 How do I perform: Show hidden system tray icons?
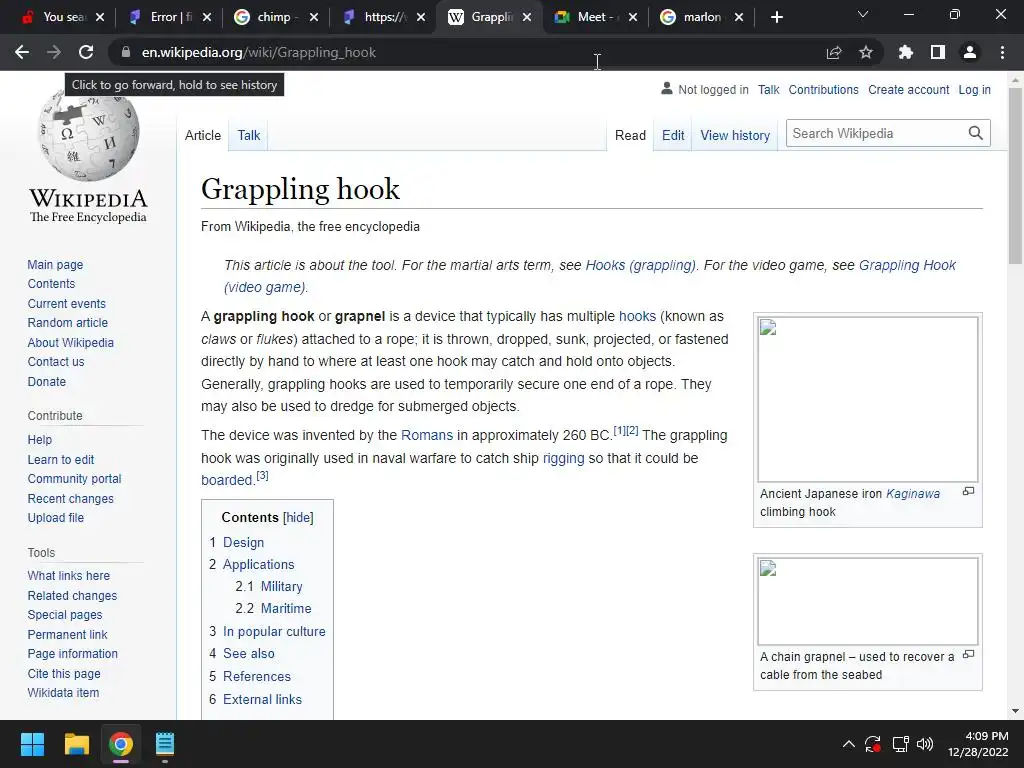(x=848, y=744)
